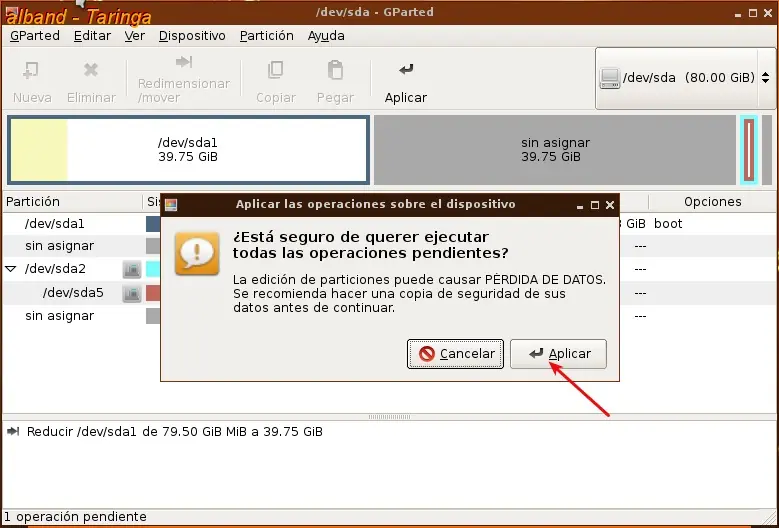Open the Editar menu
The width and height of the screenshot is (779, 528).
point(92,36)
